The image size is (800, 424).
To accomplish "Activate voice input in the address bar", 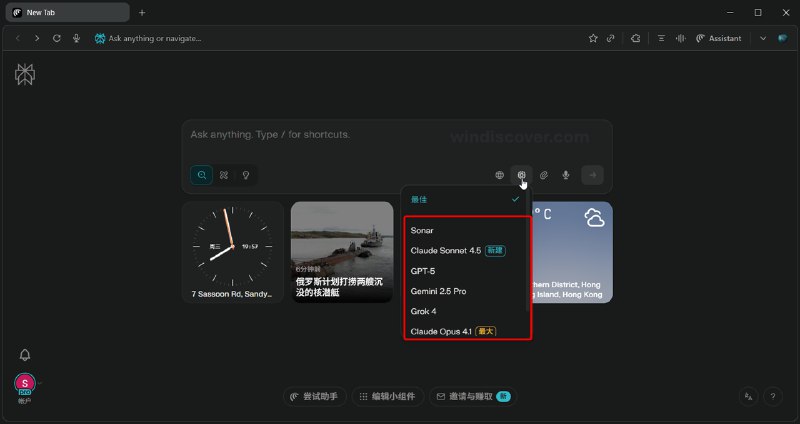I will point(77,38).
